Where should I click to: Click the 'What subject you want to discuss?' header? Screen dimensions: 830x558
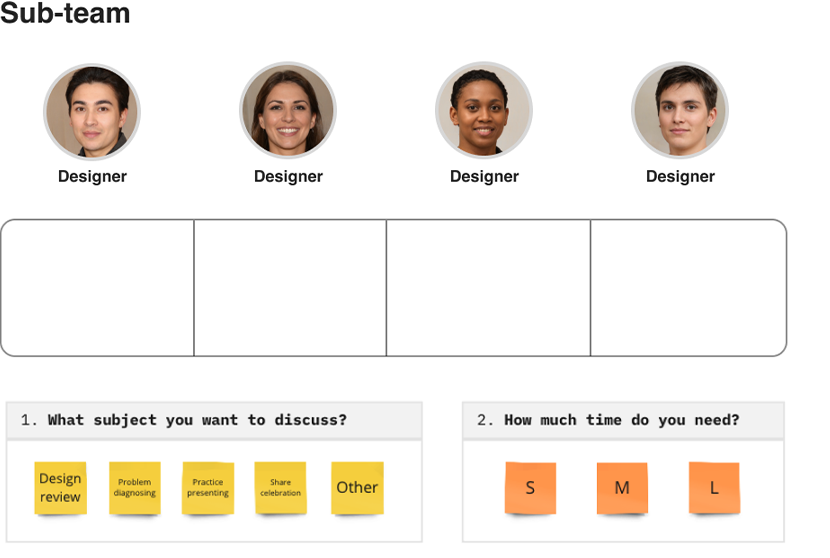[214, 420]
